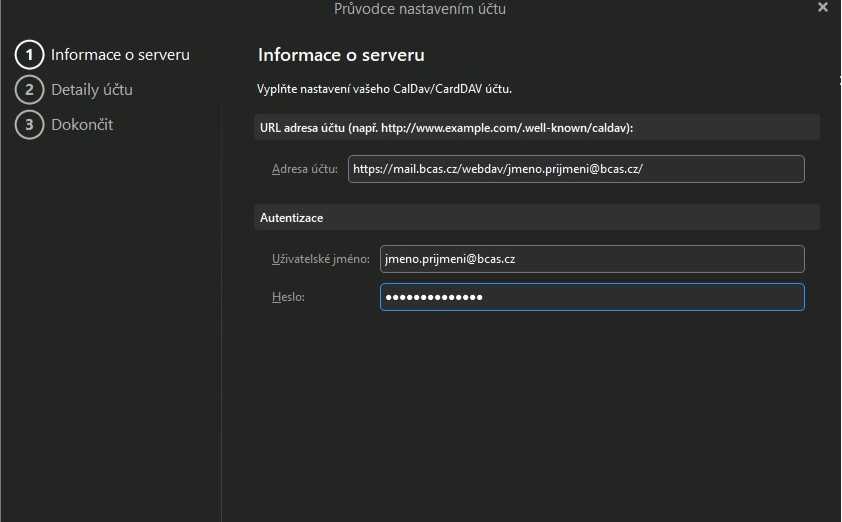Screen dimensions: 842x522
Task: Select "Informace o serveru" step in sidebar
Action: [x=120, y=55]
